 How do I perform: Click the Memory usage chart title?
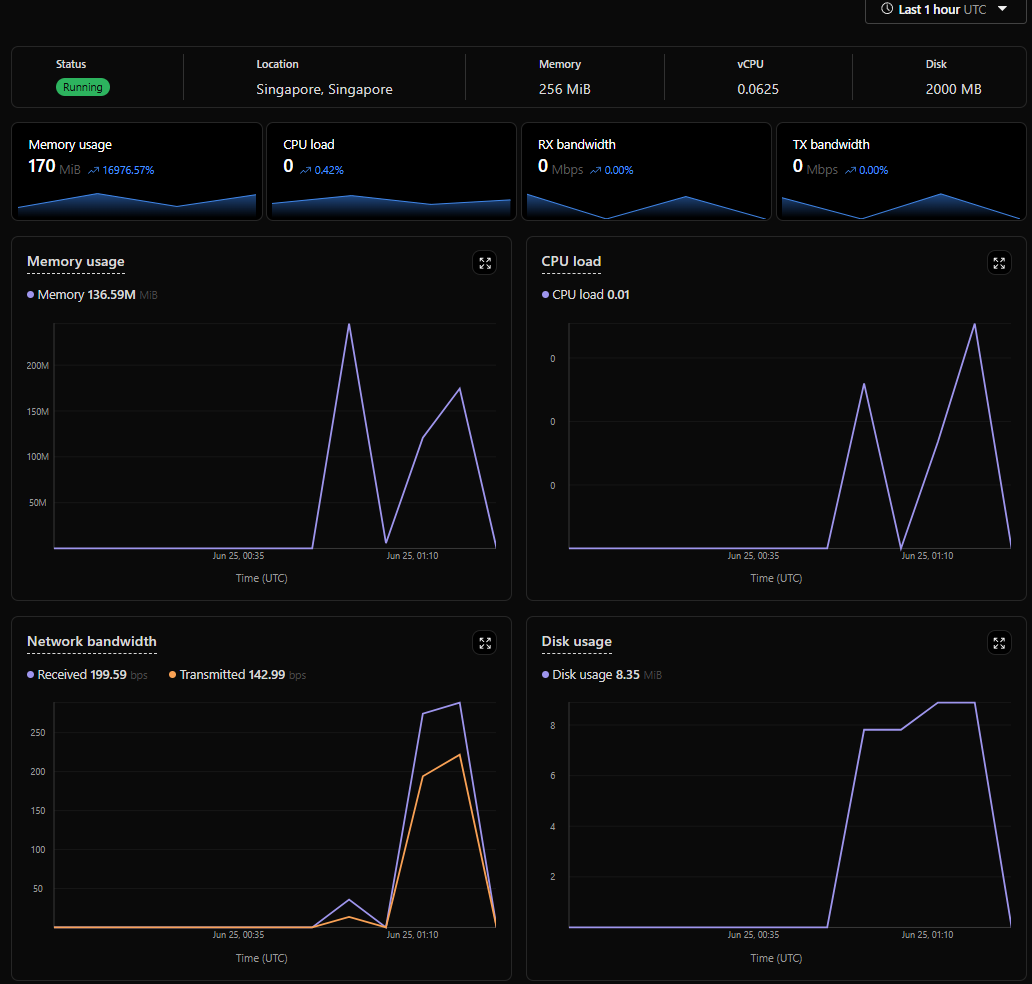pyautogui.click(x=76, y=261)
